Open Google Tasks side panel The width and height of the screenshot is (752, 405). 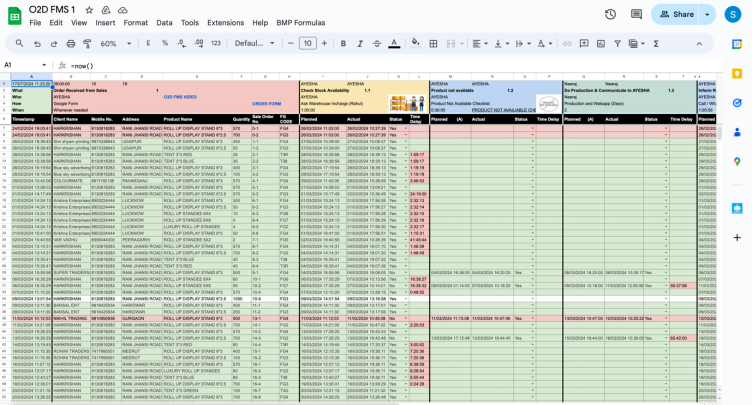click(737, 103)
